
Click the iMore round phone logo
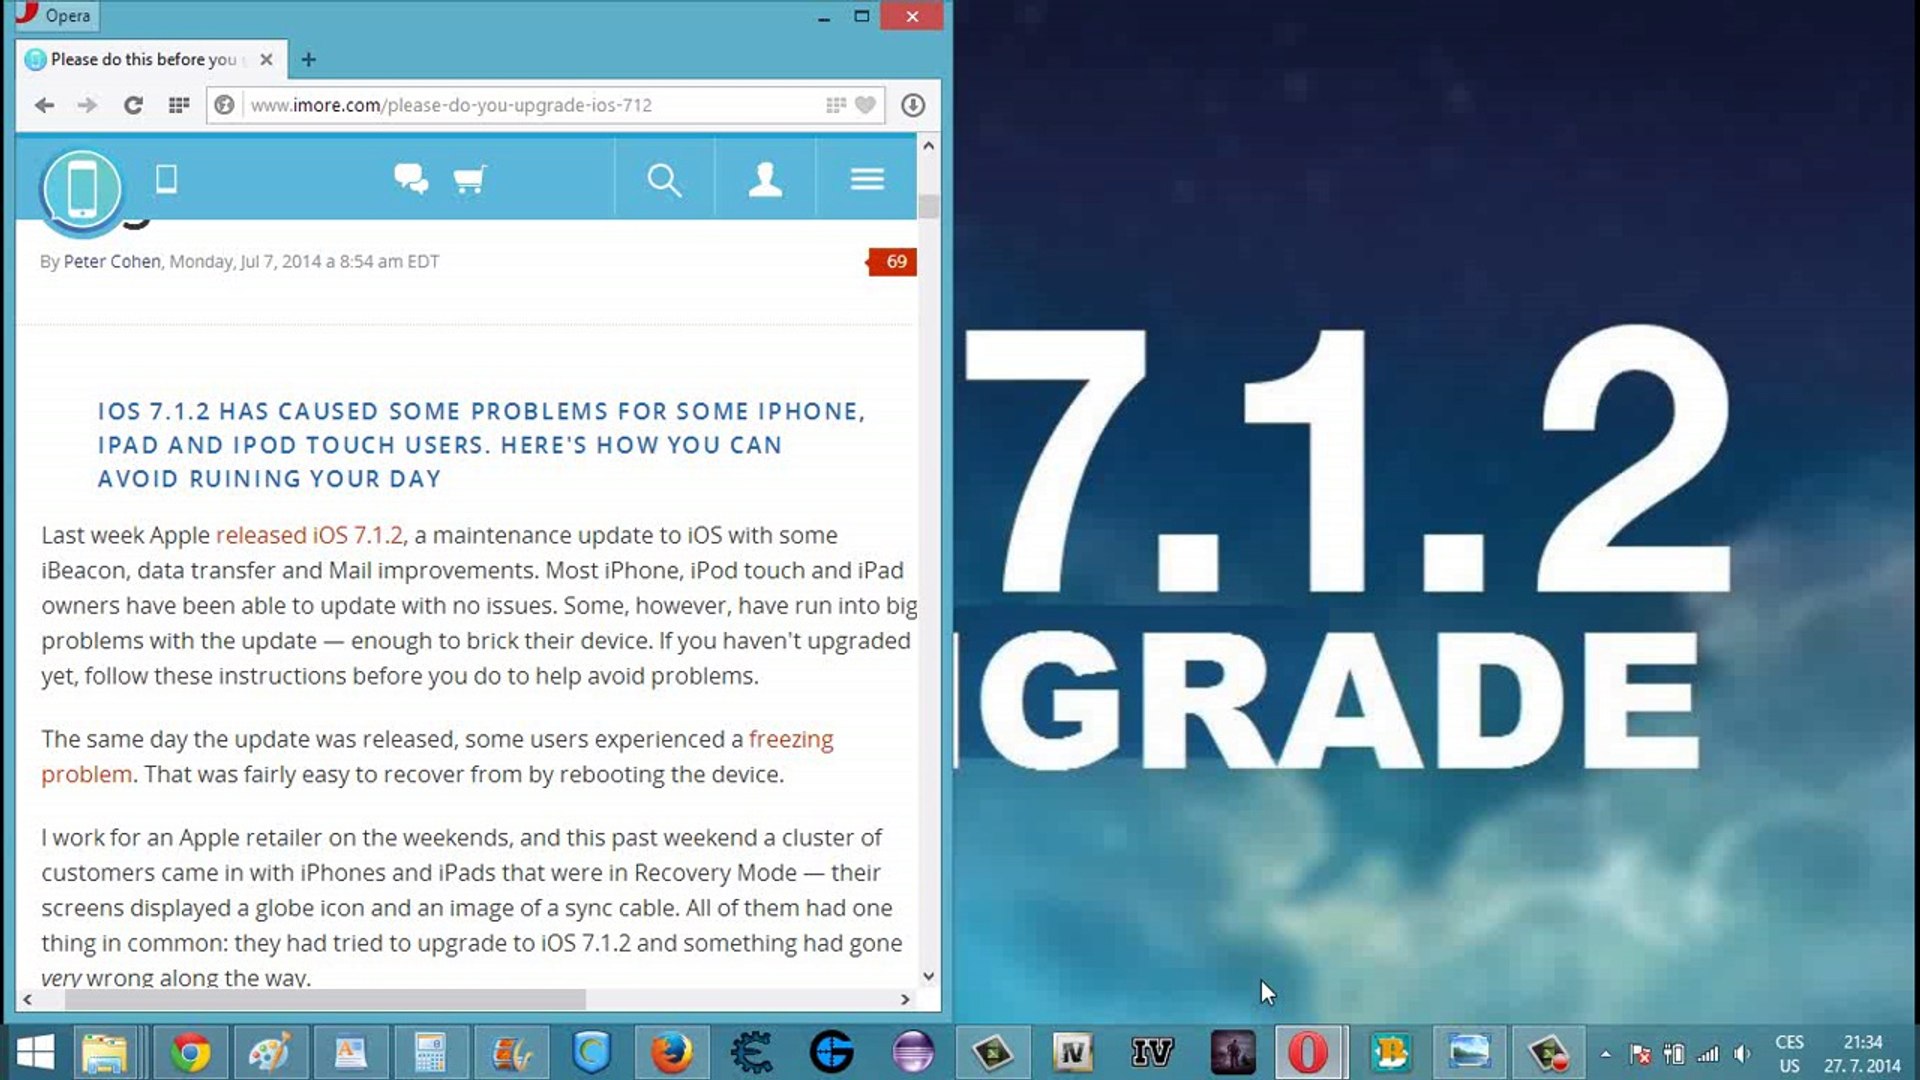click(82, 189)
